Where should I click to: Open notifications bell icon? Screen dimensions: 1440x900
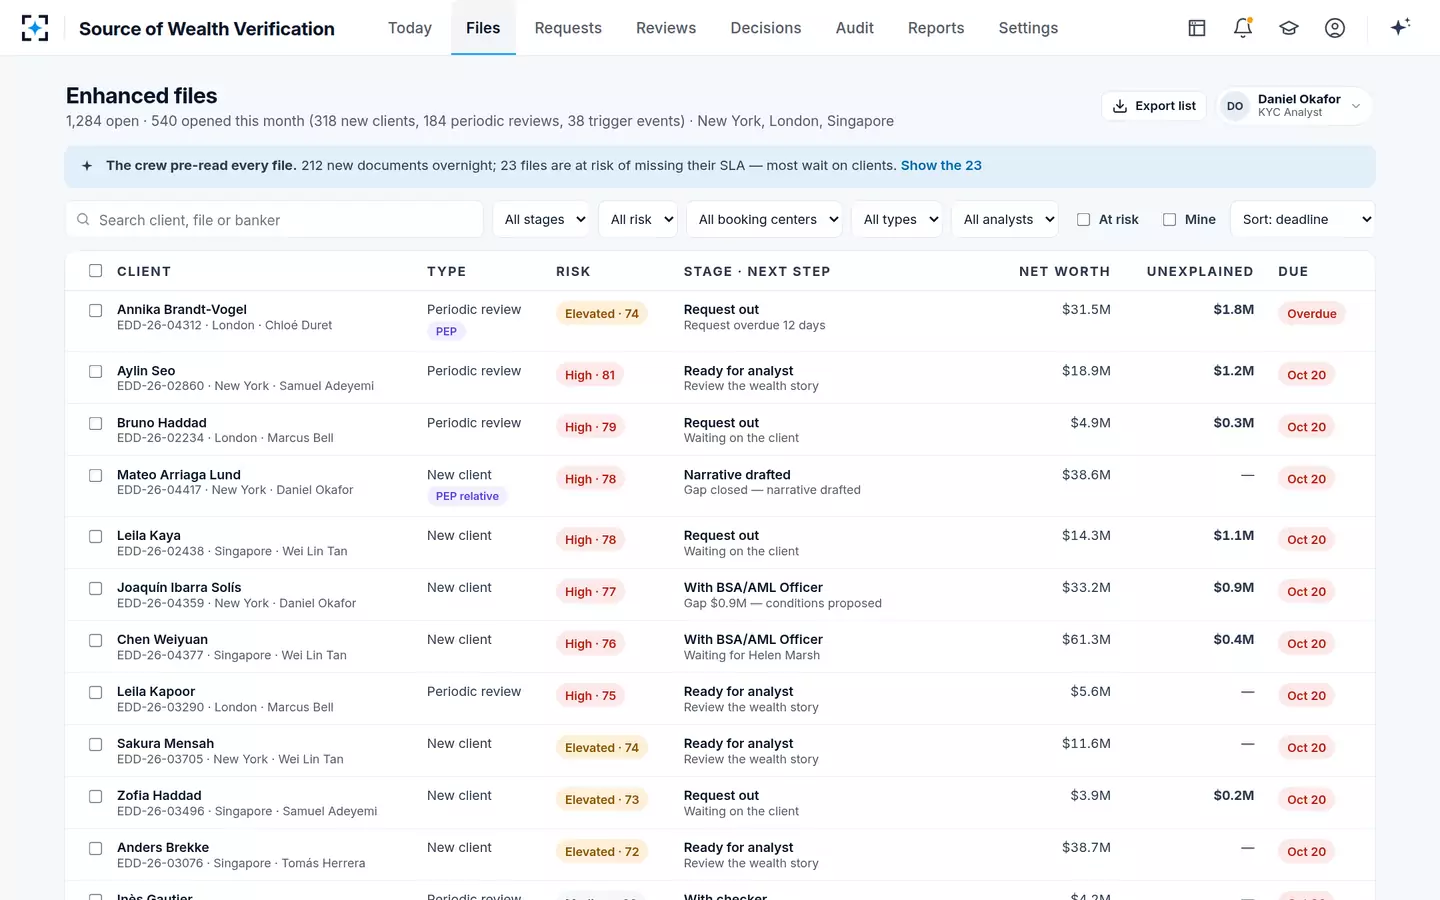[x=1243, y=28]
